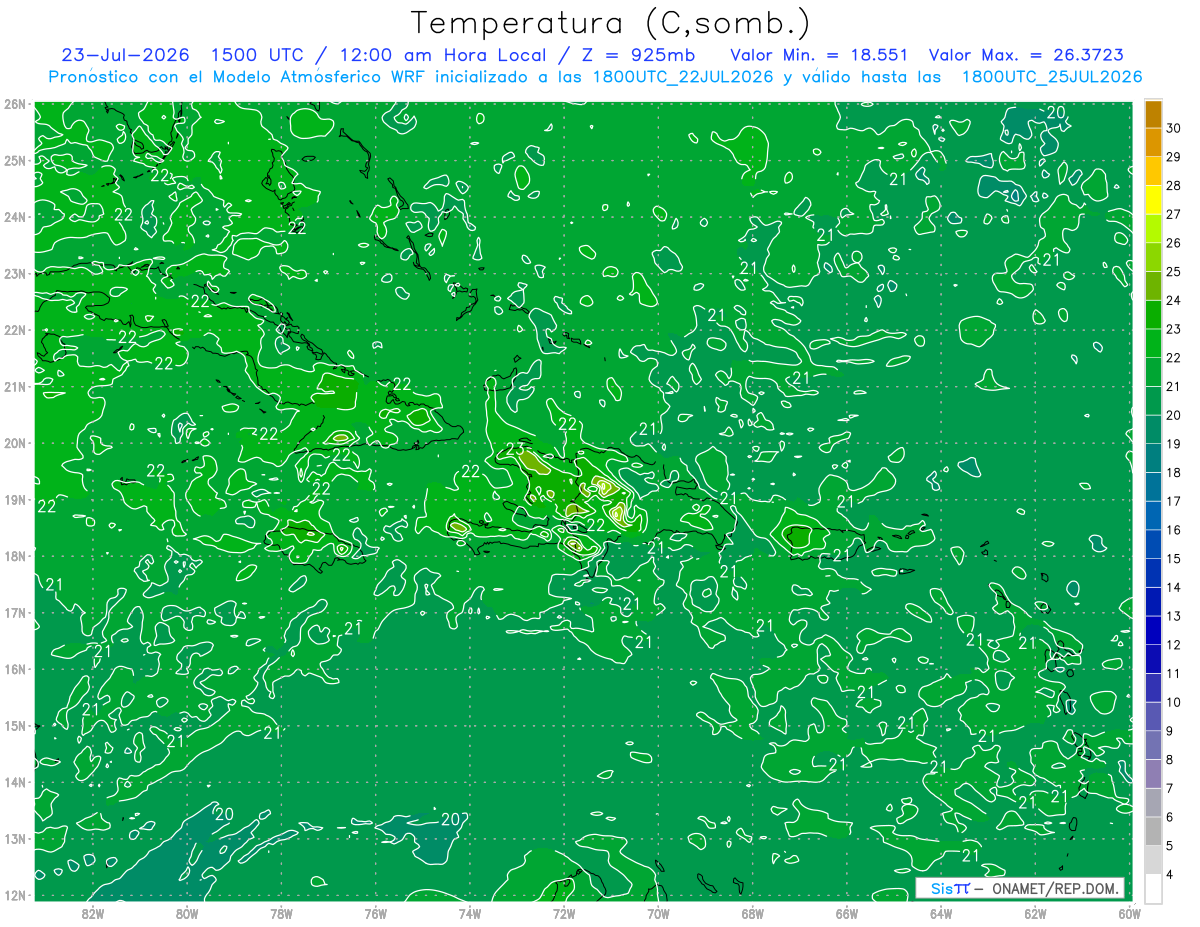Click the initialization time '1800UTC_22JUL2026'

(x=682, y=77)
